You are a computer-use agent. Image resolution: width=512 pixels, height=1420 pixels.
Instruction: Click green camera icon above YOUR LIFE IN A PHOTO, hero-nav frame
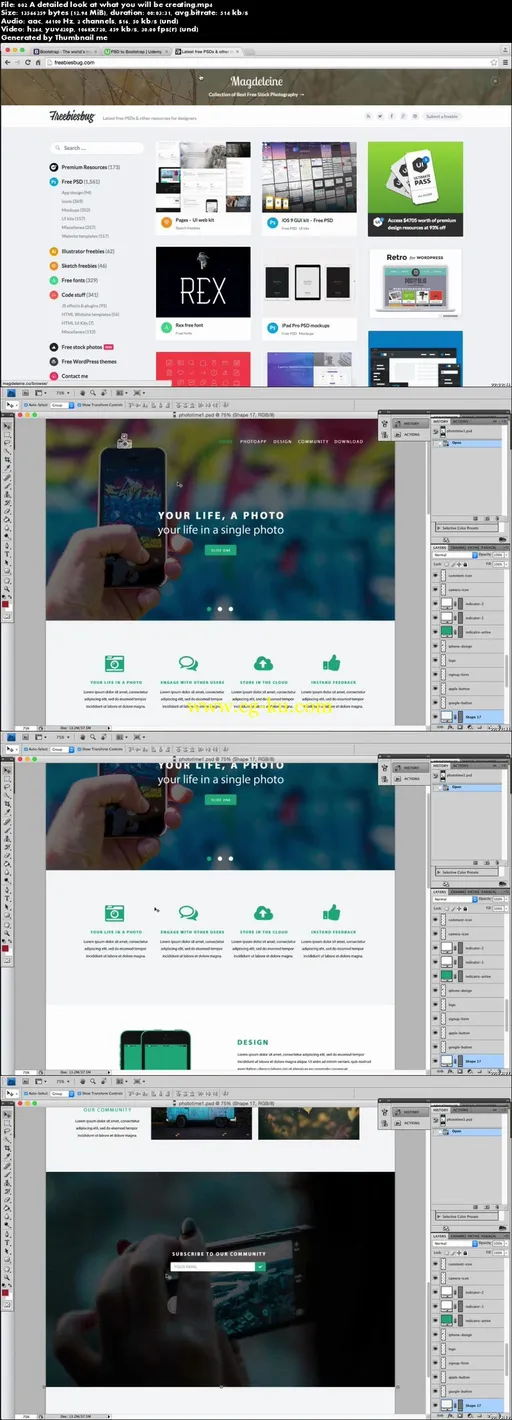pos(115,662)
